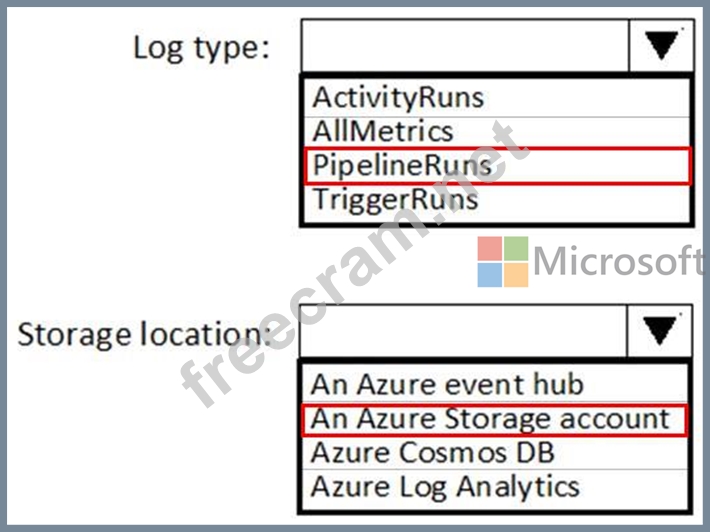Click the empty Storage location combo field
710x532 pixels.
pyautogui.click(x=463, y=331)
